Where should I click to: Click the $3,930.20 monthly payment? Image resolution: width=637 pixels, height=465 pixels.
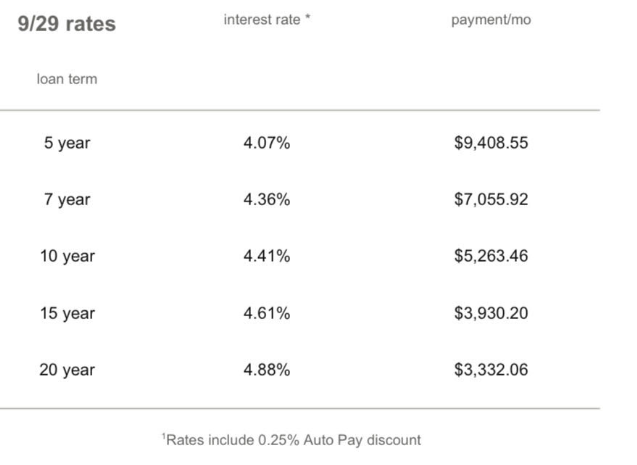pos(491,314)
